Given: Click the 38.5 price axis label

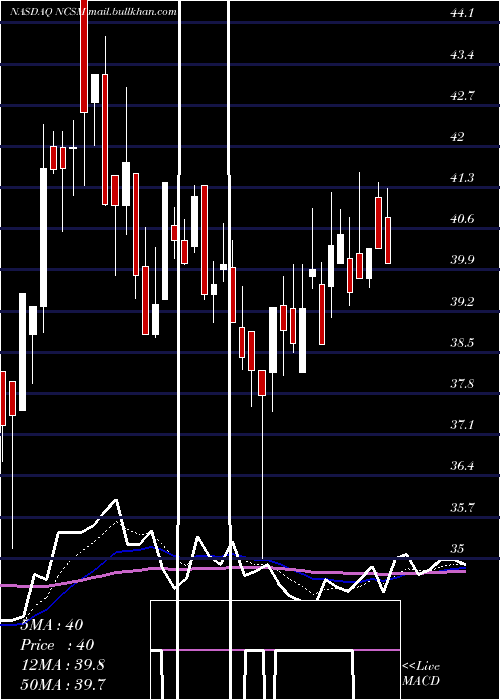Looking at the screenshot, I should 462,343.
